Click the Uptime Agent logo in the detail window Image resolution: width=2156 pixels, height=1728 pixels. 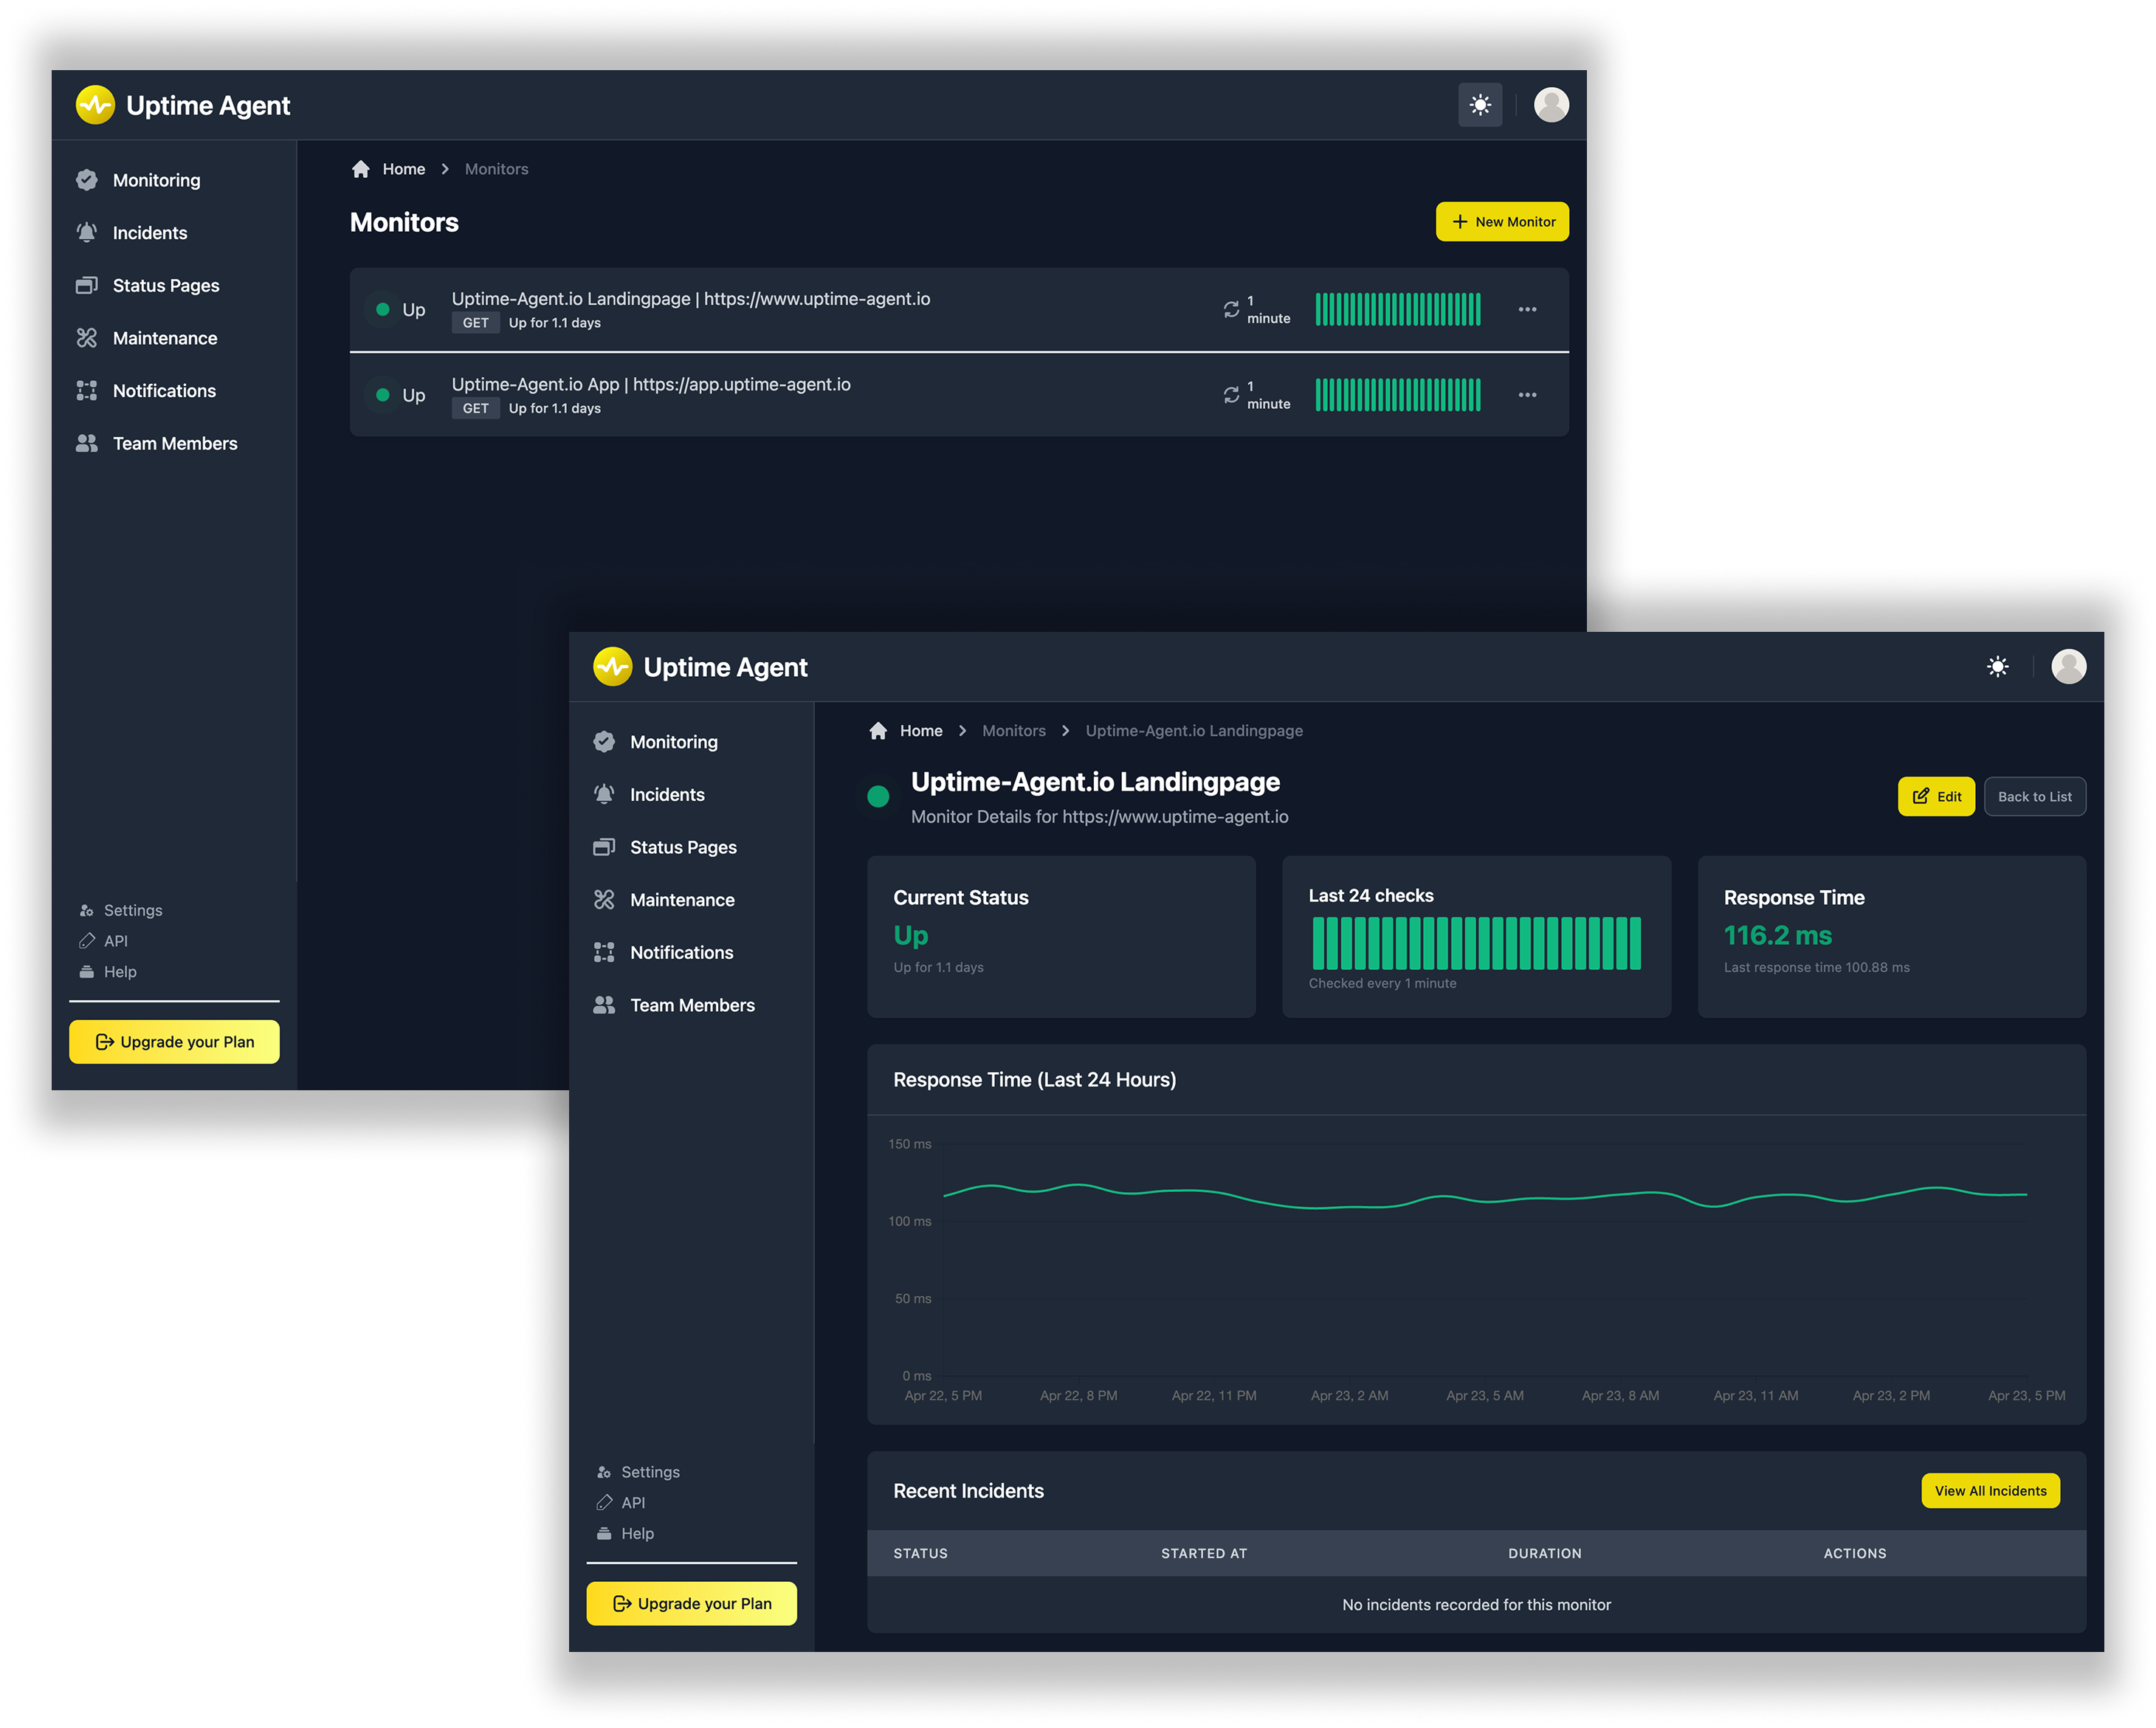coord(700,667)
